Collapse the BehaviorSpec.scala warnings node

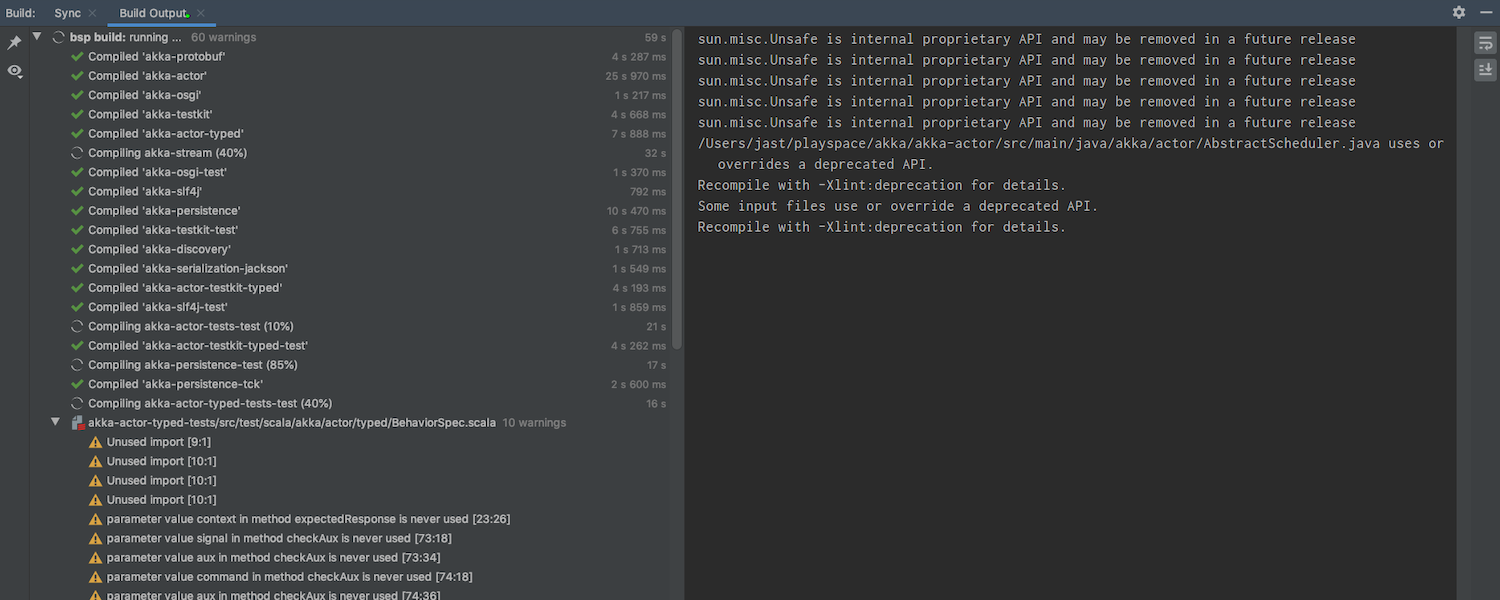[56, 422]
